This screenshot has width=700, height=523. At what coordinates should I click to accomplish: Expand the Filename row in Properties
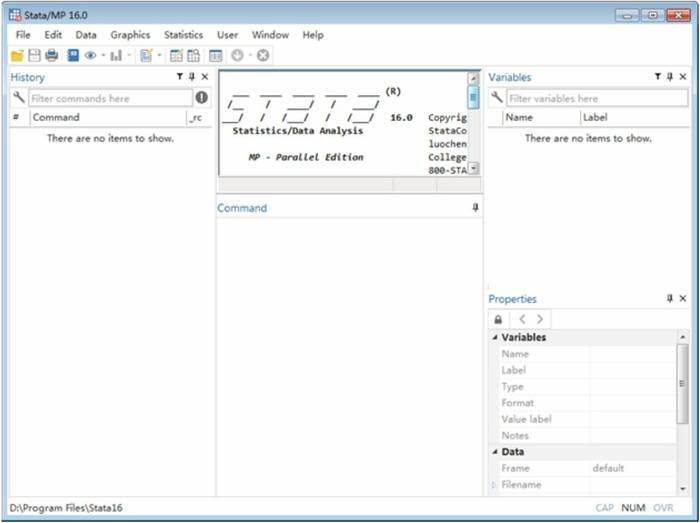pyautogui.click(x=494, y=485)
